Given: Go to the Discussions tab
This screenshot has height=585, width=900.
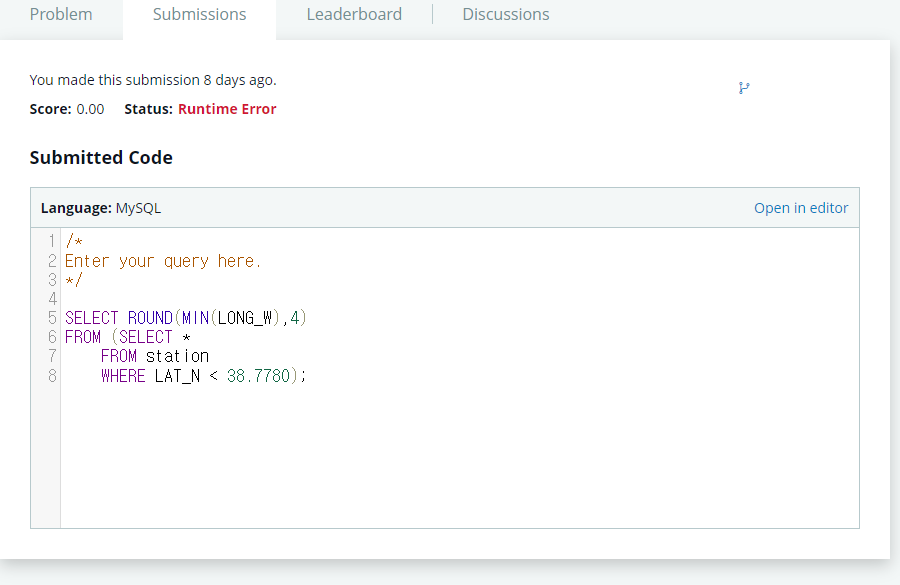Looking at the screenshot, I should (x=506, y=14).
